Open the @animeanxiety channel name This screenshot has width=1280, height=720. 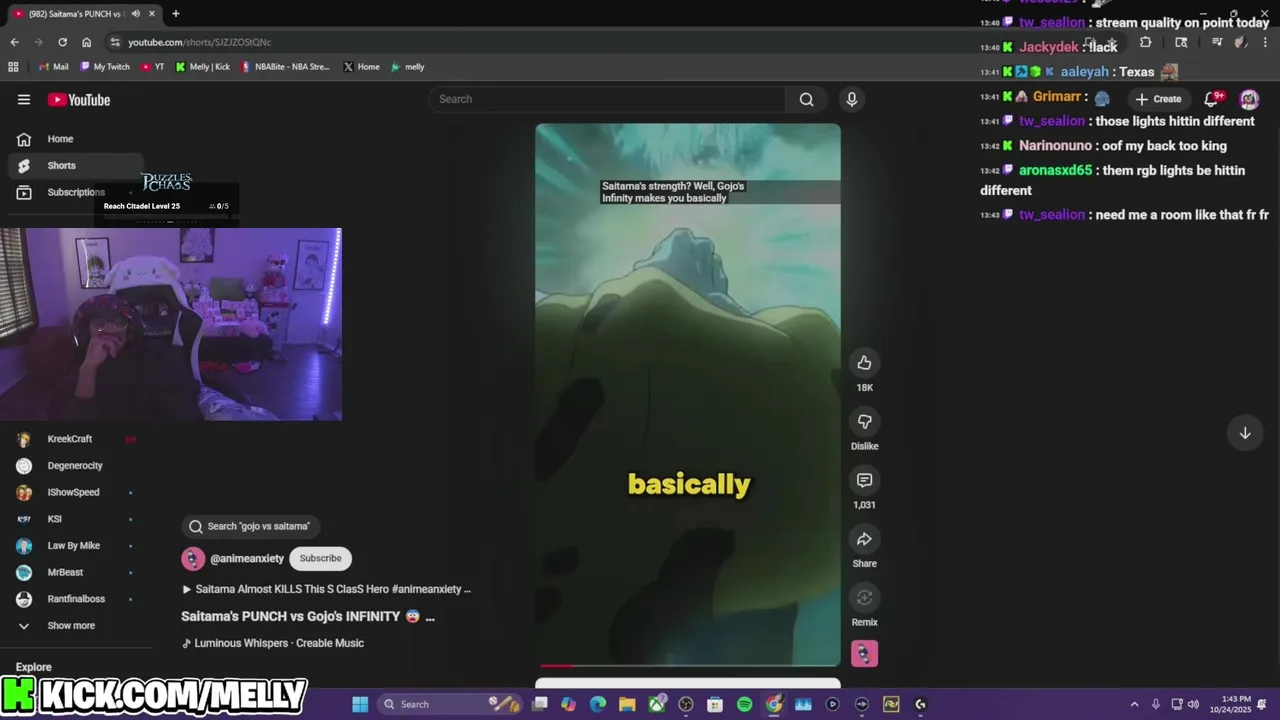point(247,559)
